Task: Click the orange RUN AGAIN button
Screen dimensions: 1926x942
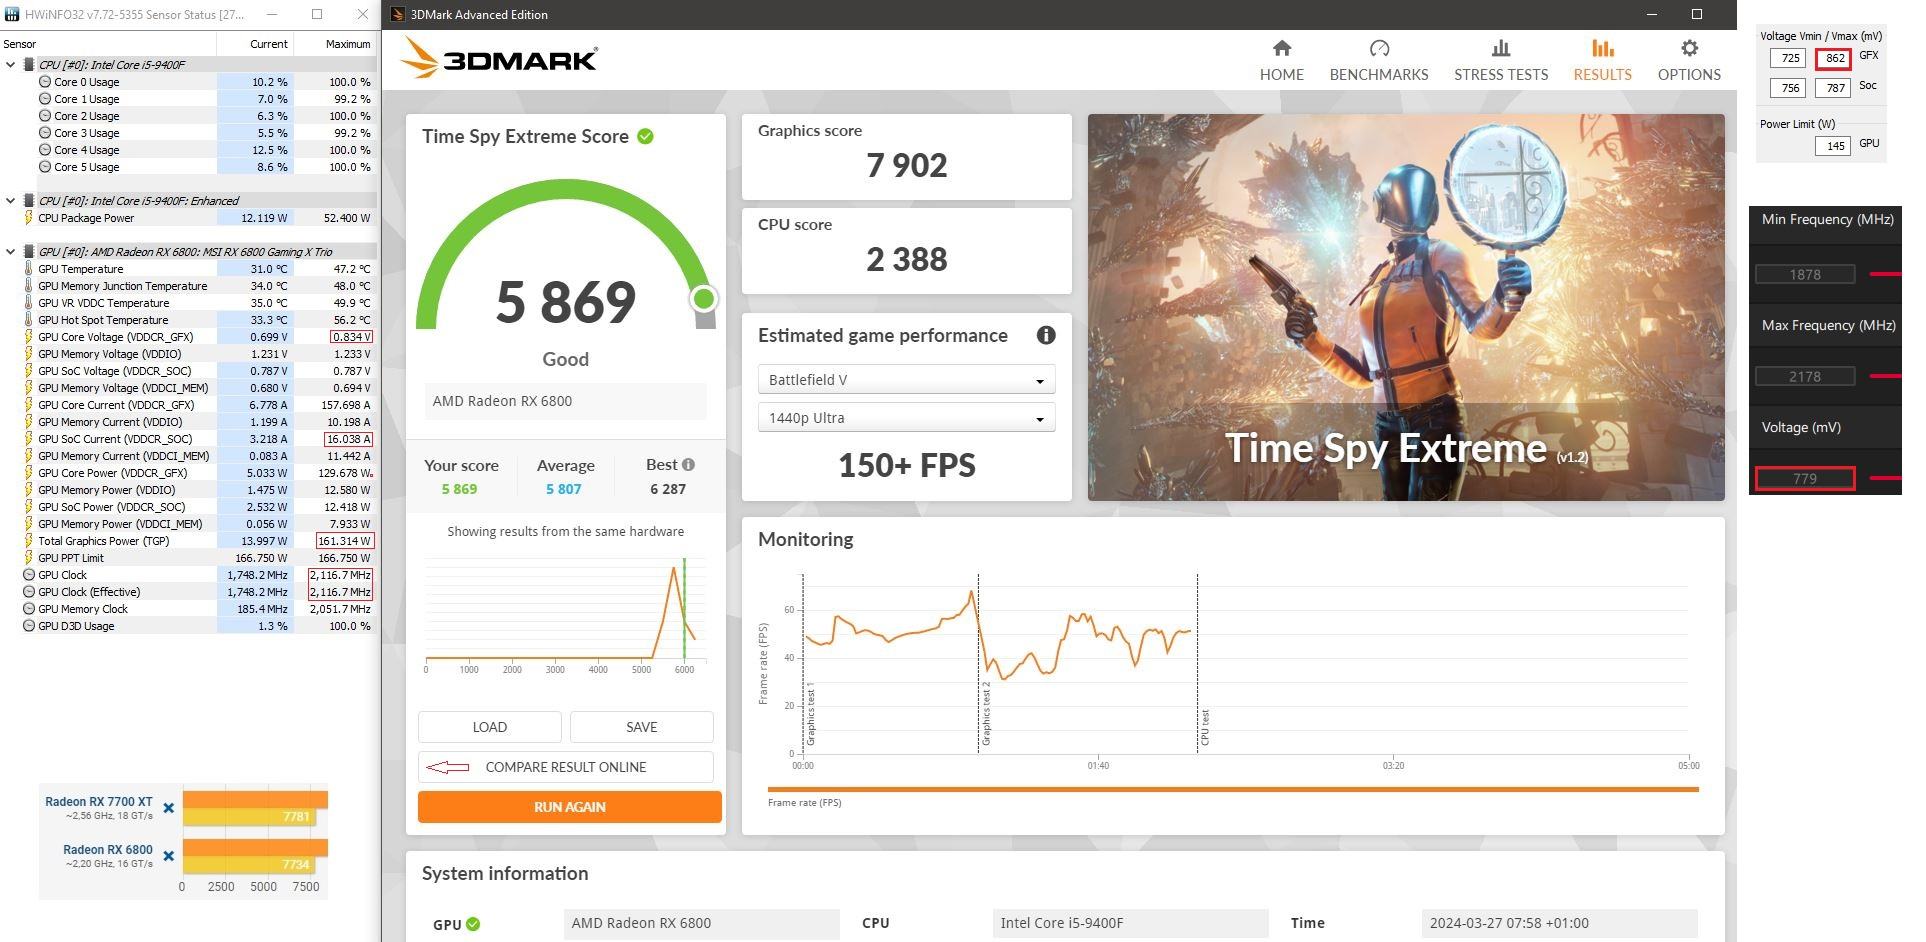Action: (x=569, y=807)
